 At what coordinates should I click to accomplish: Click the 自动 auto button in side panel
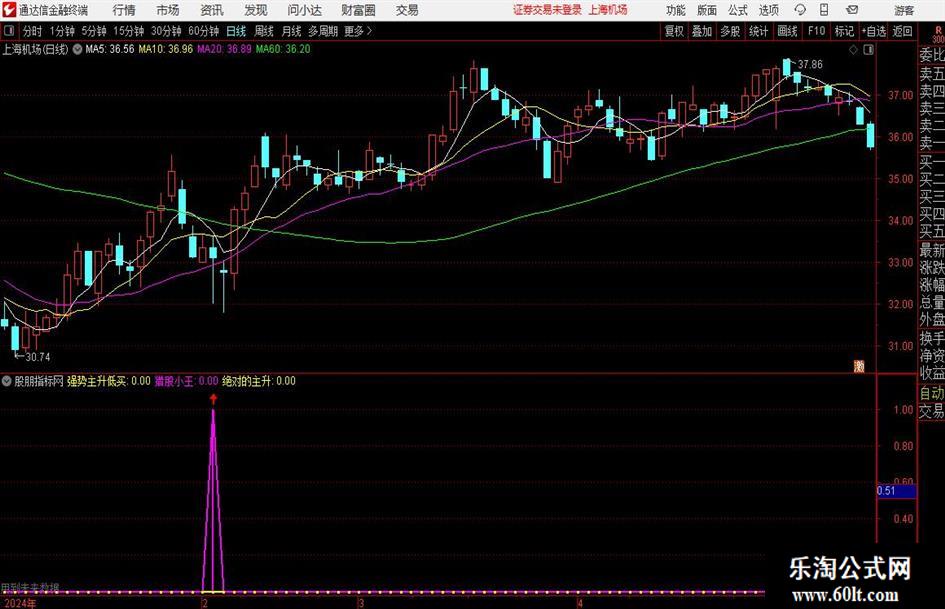point(931,393)
